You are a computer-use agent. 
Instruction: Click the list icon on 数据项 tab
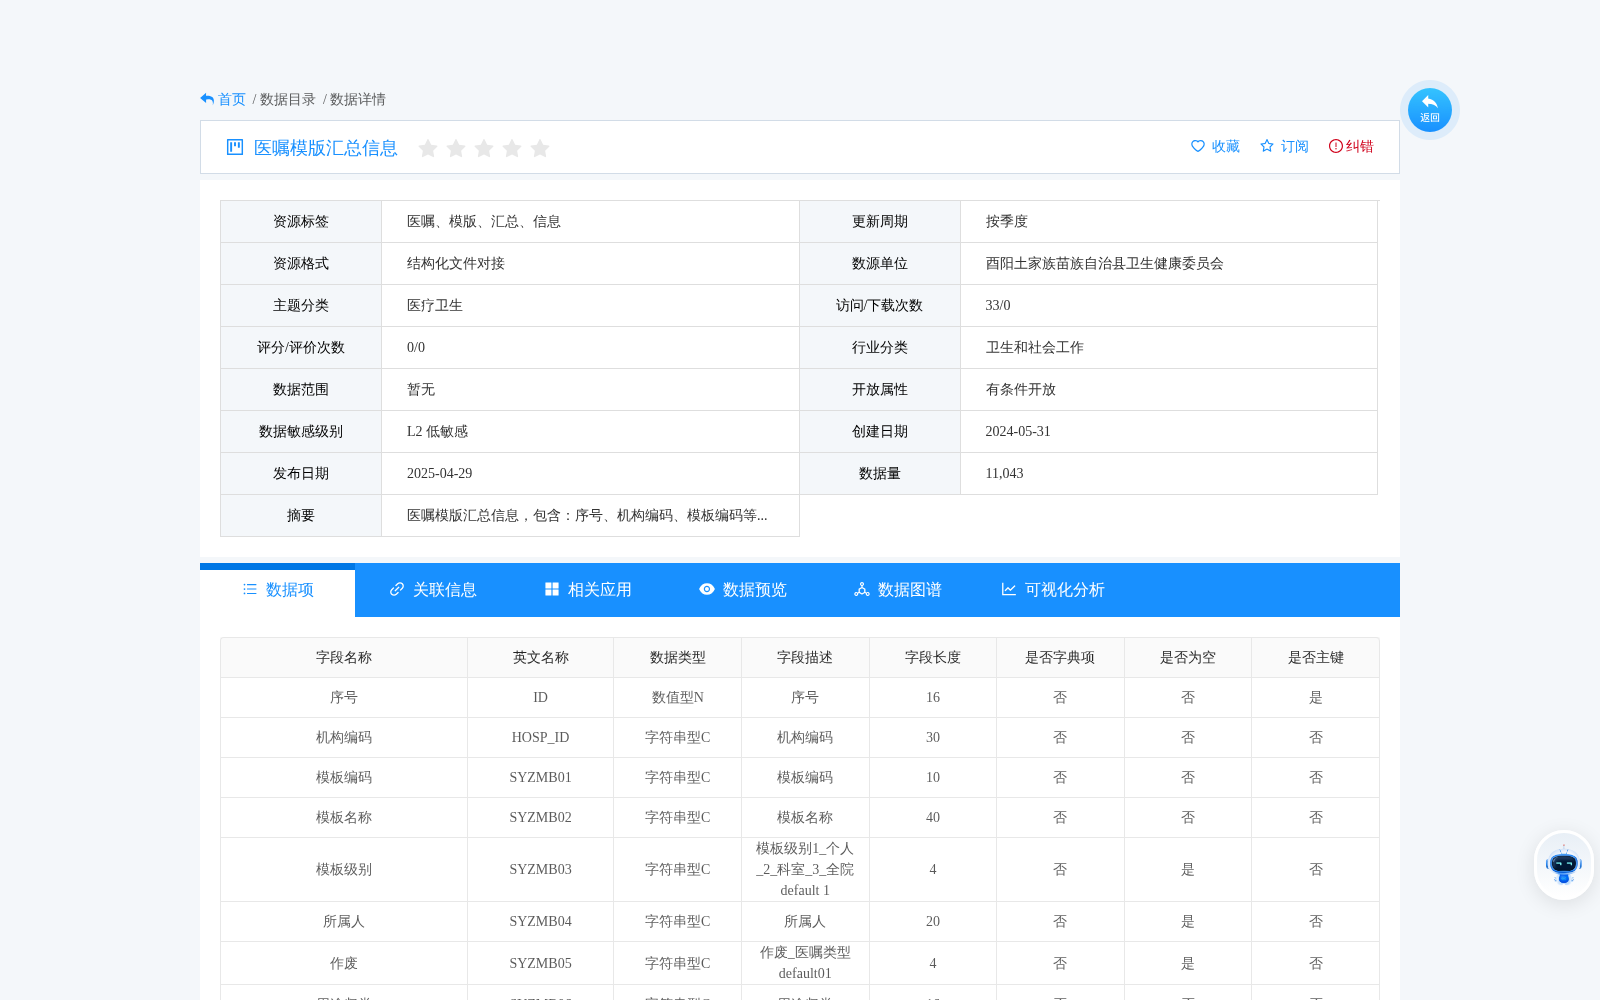click(x=250, y=589)
